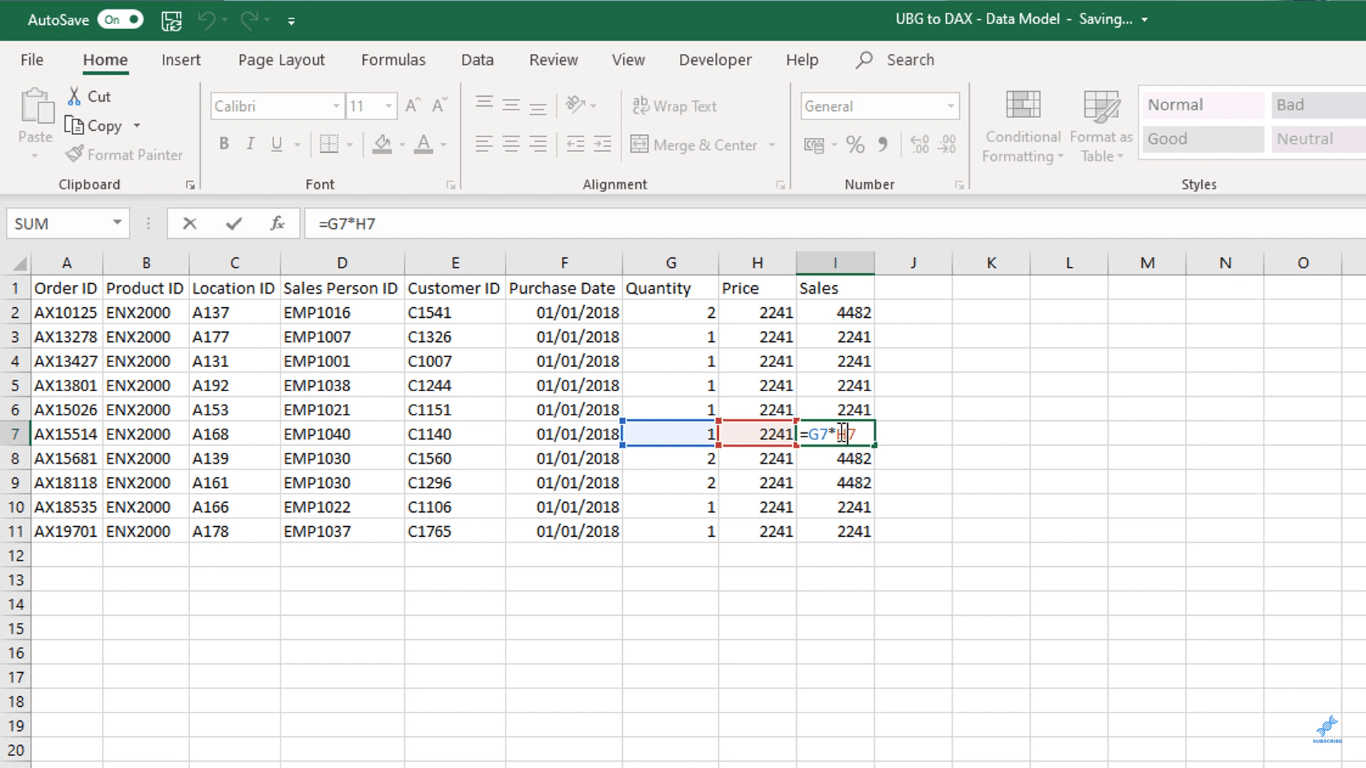Click the Percent Style icon
Image resolution: width=1366 pixels, height=768 pixels.
(x=855, y=145)
